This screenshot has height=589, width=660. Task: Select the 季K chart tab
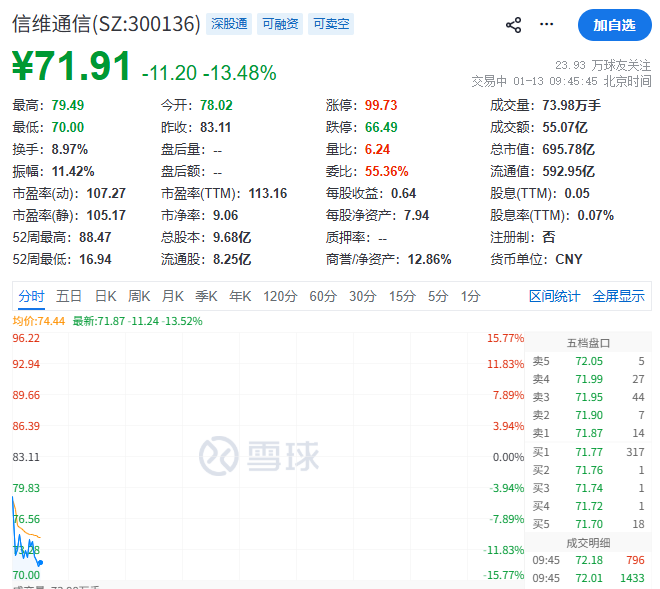pos(206,296)
